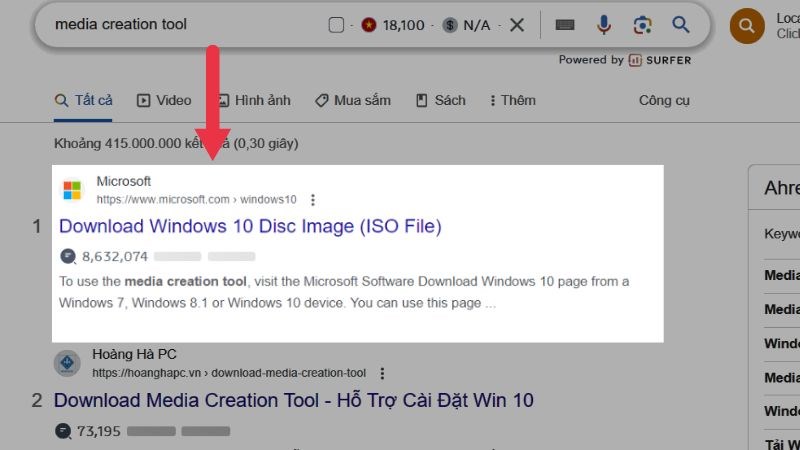
Task: Switch to the Sách tab
Action: click(x=441, y=101)
